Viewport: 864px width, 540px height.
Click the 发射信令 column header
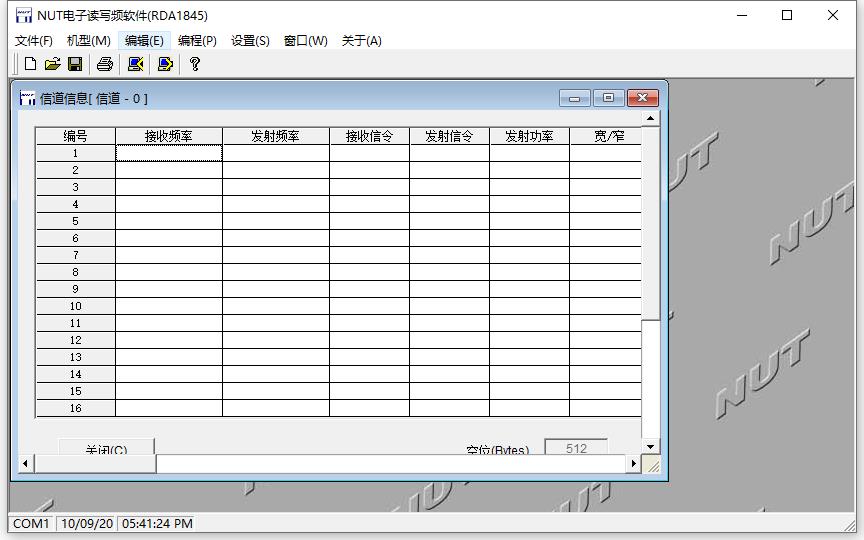[x=449, y=136]
